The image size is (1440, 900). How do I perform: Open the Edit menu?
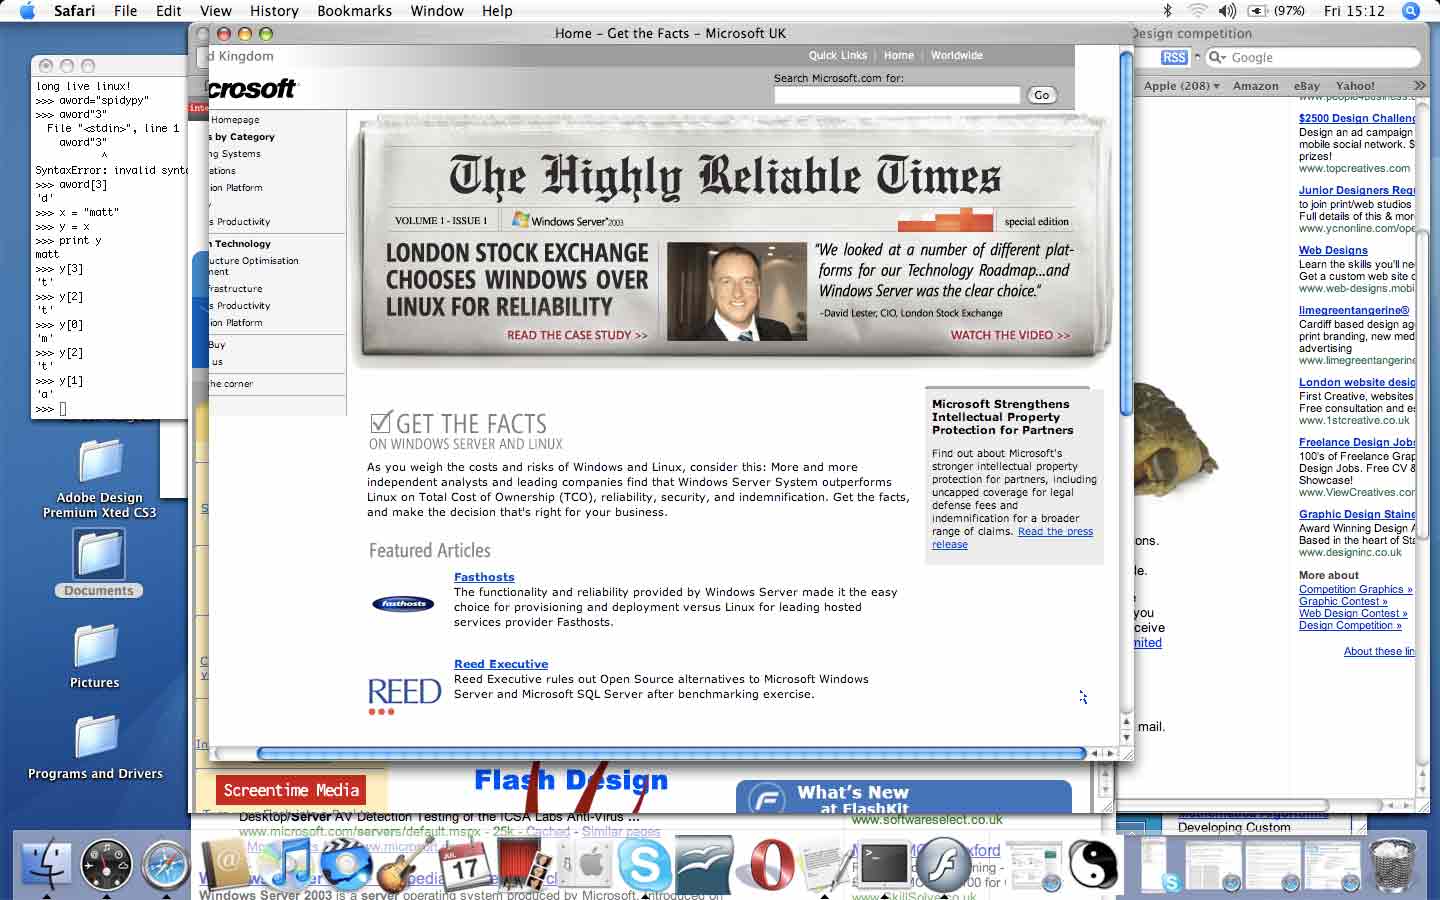168,11
